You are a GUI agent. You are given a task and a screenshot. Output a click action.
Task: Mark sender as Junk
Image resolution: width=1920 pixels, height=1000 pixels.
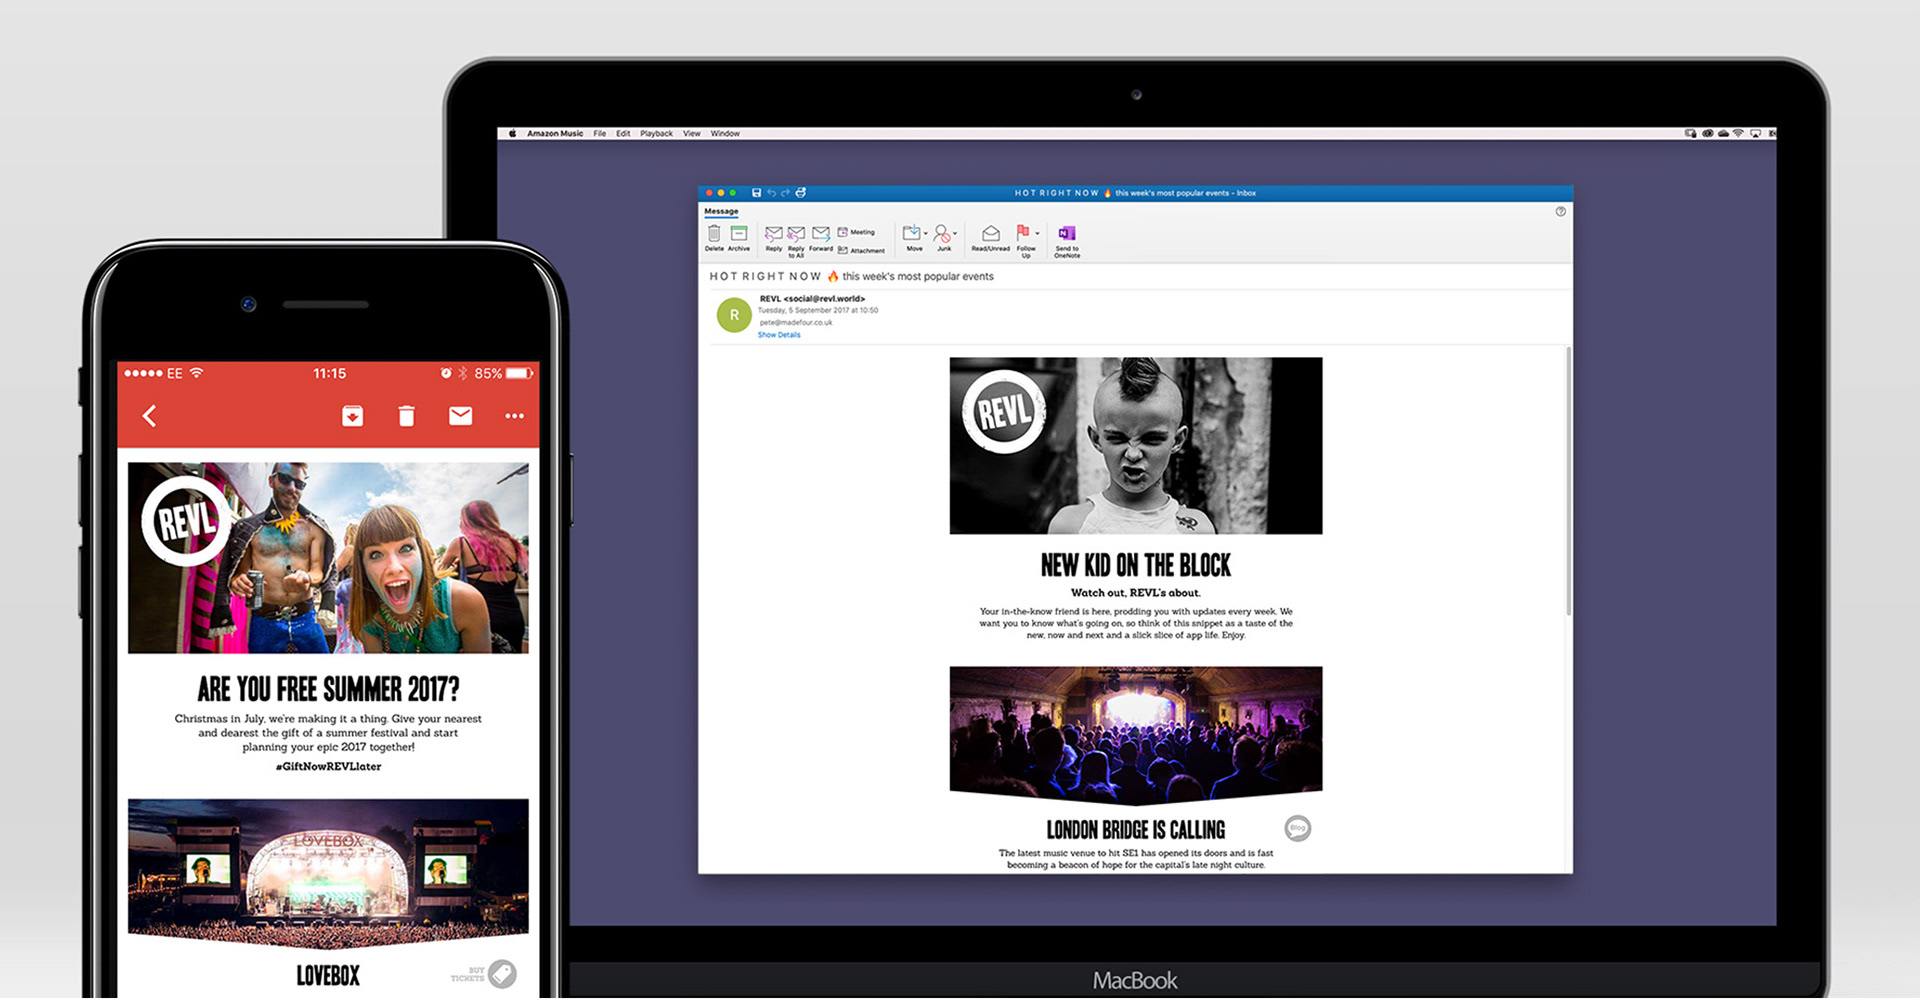pyautogui.click(x=943, y=238)
